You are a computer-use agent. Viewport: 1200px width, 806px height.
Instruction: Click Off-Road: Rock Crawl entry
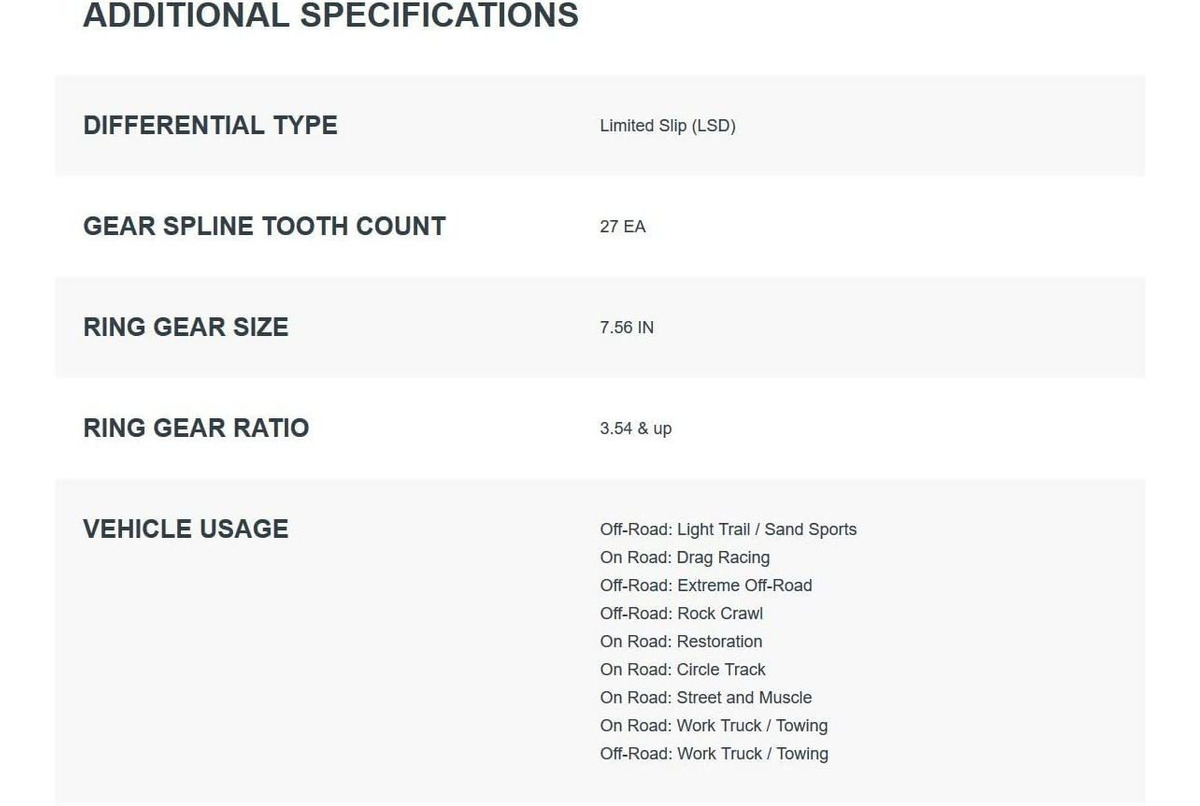click(681, 614)
